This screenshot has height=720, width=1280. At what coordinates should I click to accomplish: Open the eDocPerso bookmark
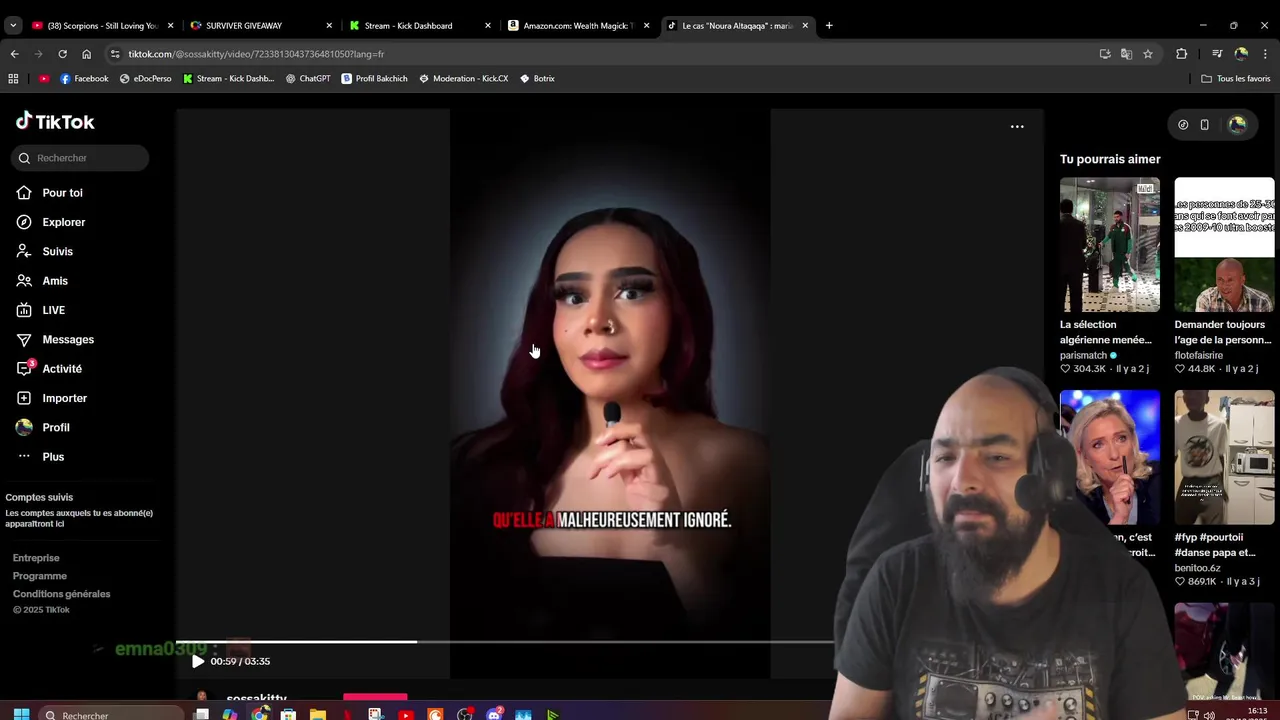click(x=146, y=78)
